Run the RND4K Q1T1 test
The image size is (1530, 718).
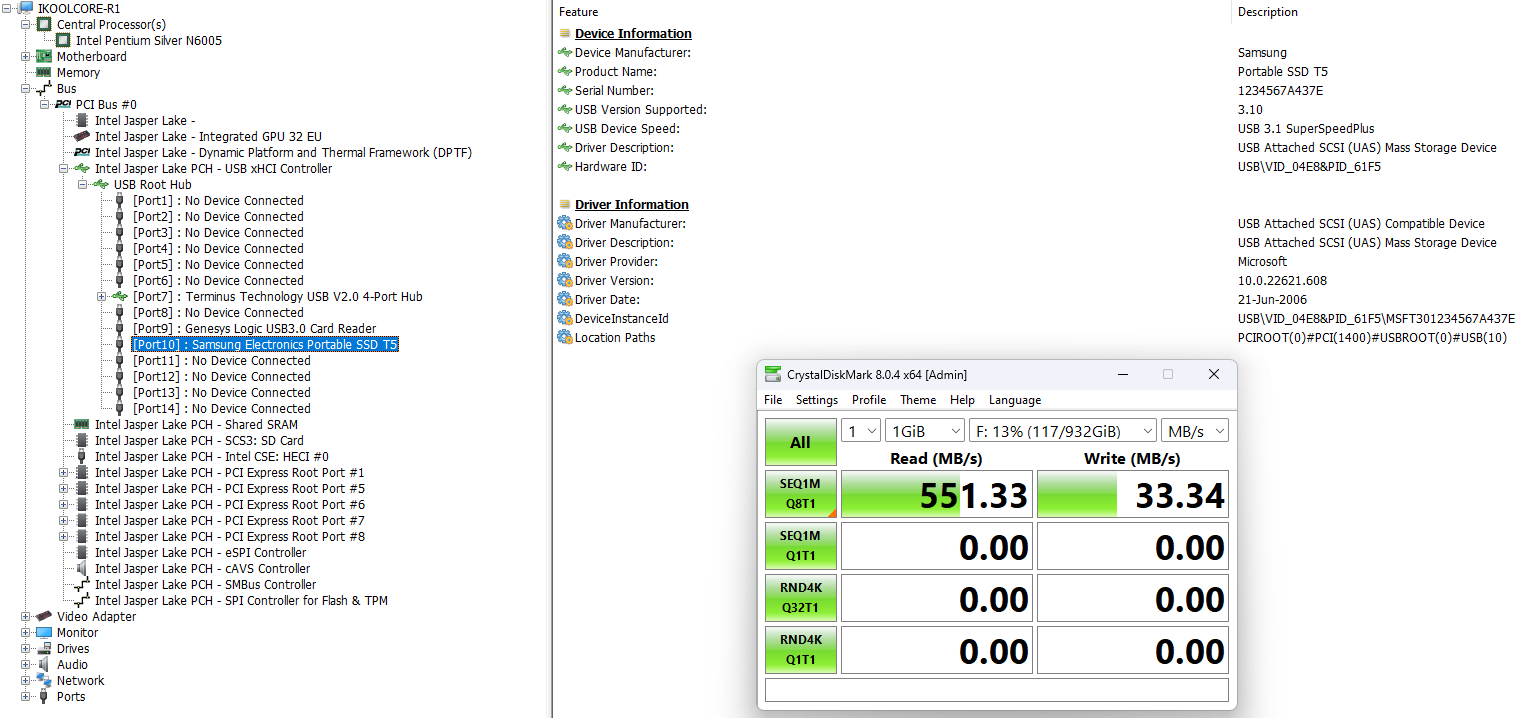pos(800,650)
